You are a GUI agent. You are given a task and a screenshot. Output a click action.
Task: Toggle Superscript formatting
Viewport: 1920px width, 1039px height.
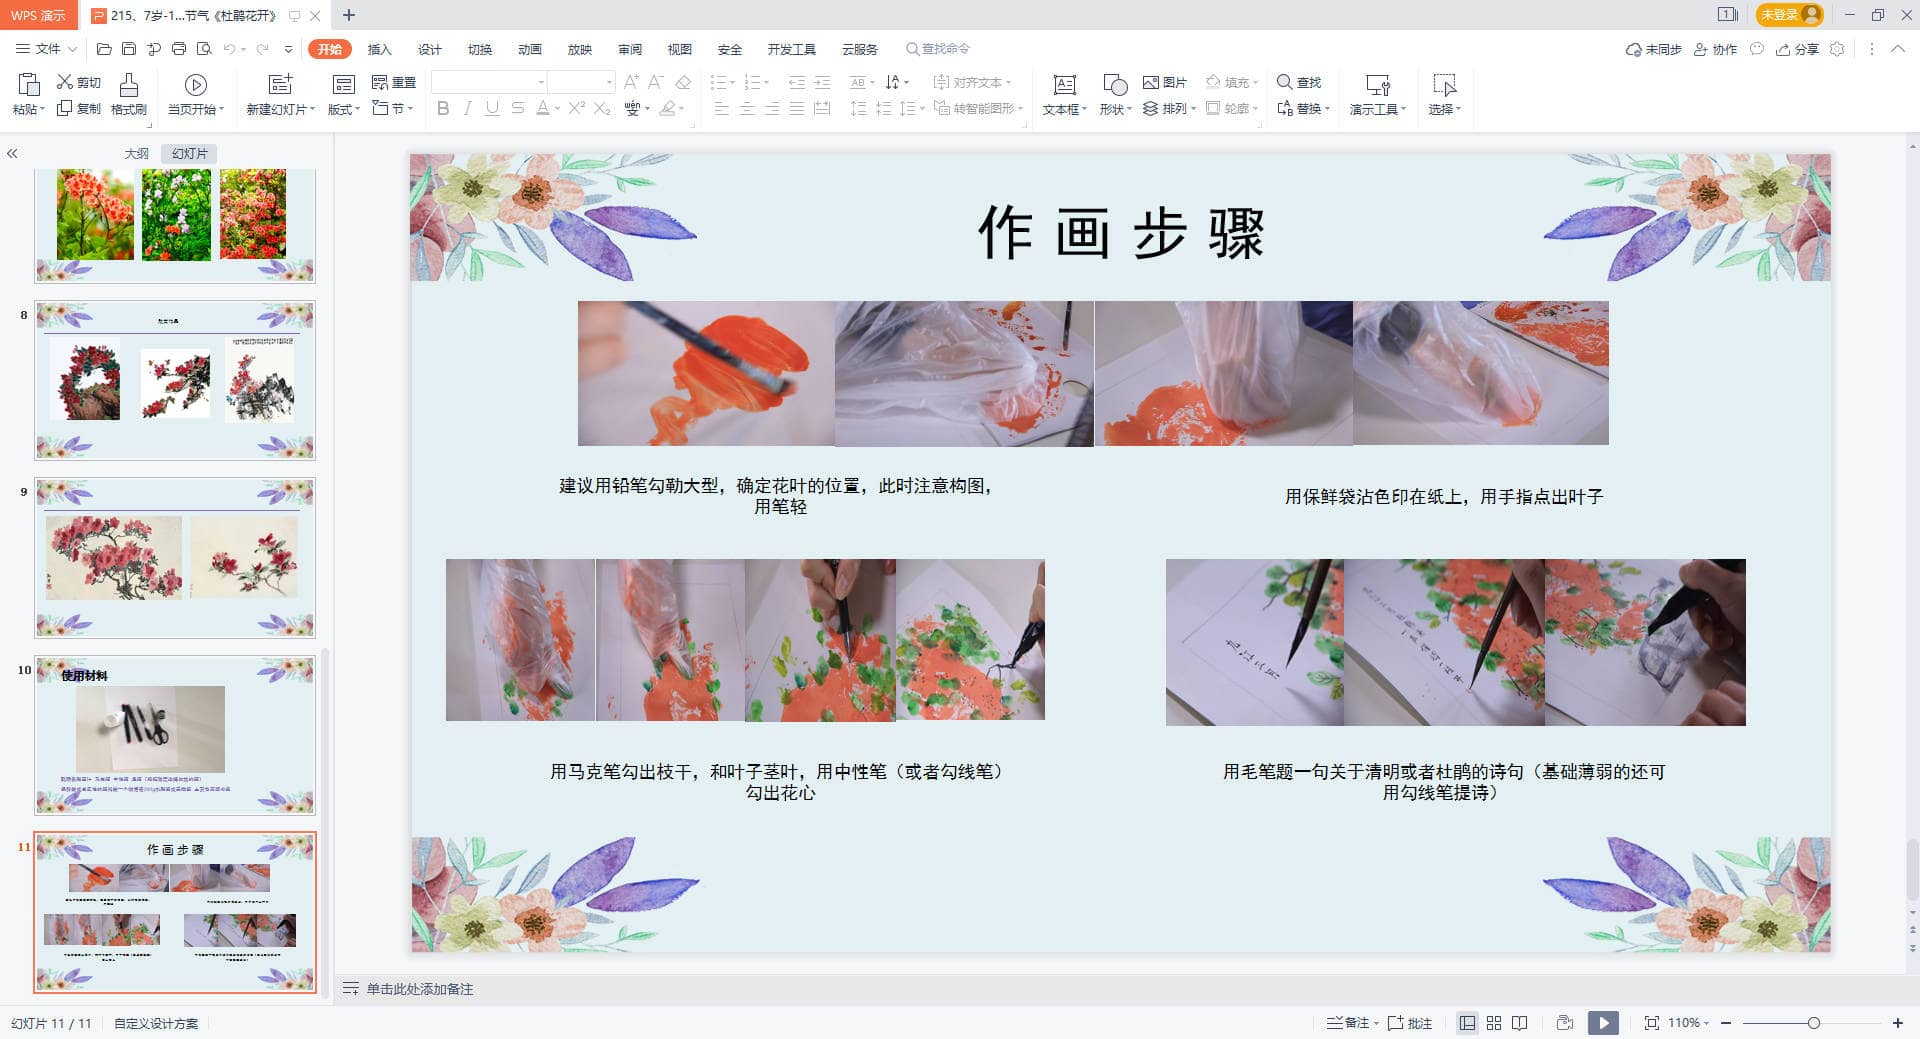point(577,108)
